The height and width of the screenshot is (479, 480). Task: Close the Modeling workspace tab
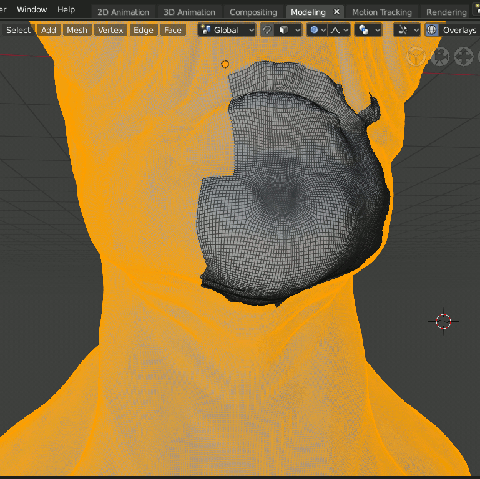(337, 12)
